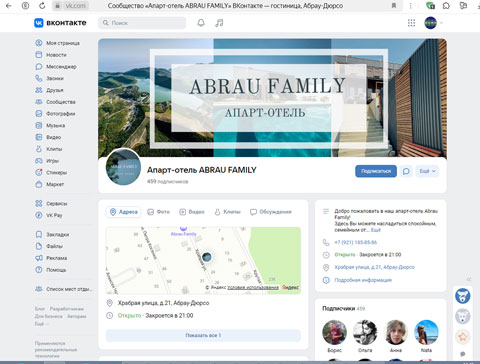Open the VK services grid icon
Image resolution: width=480 pixels, height=364 pixels.
411,23
